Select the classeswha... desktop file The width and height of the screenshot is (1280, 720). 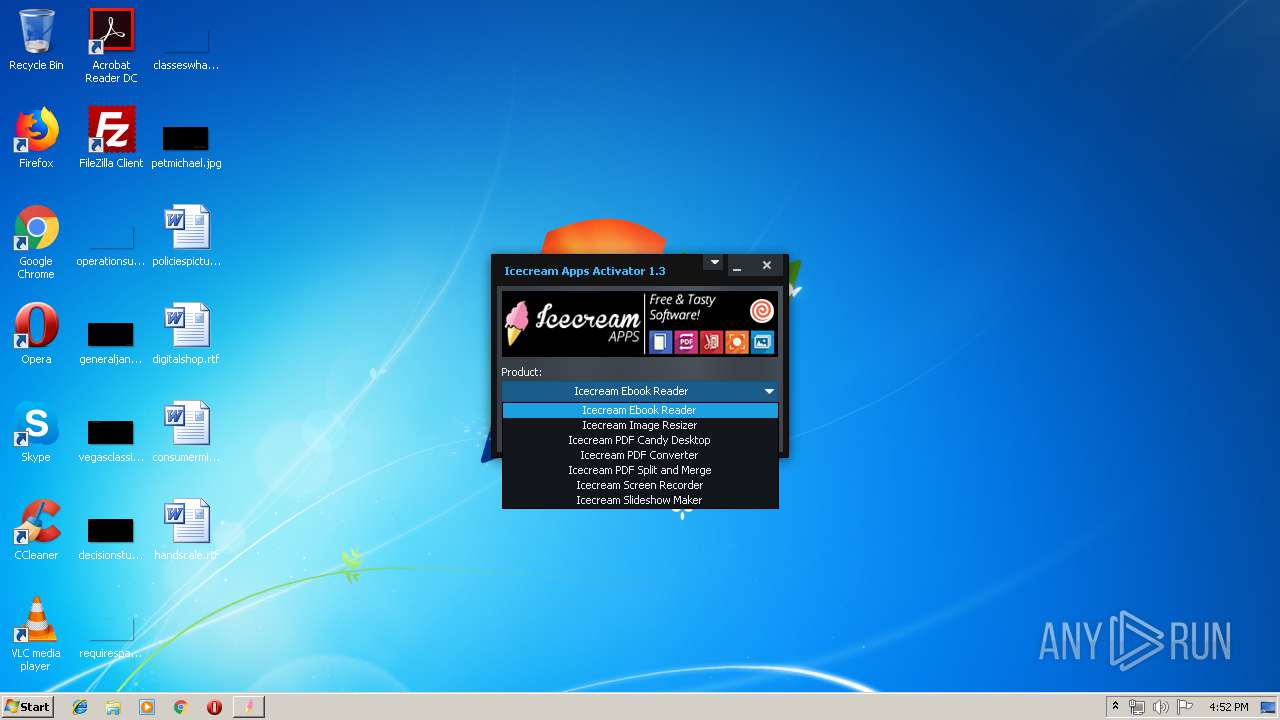point(186,48)
